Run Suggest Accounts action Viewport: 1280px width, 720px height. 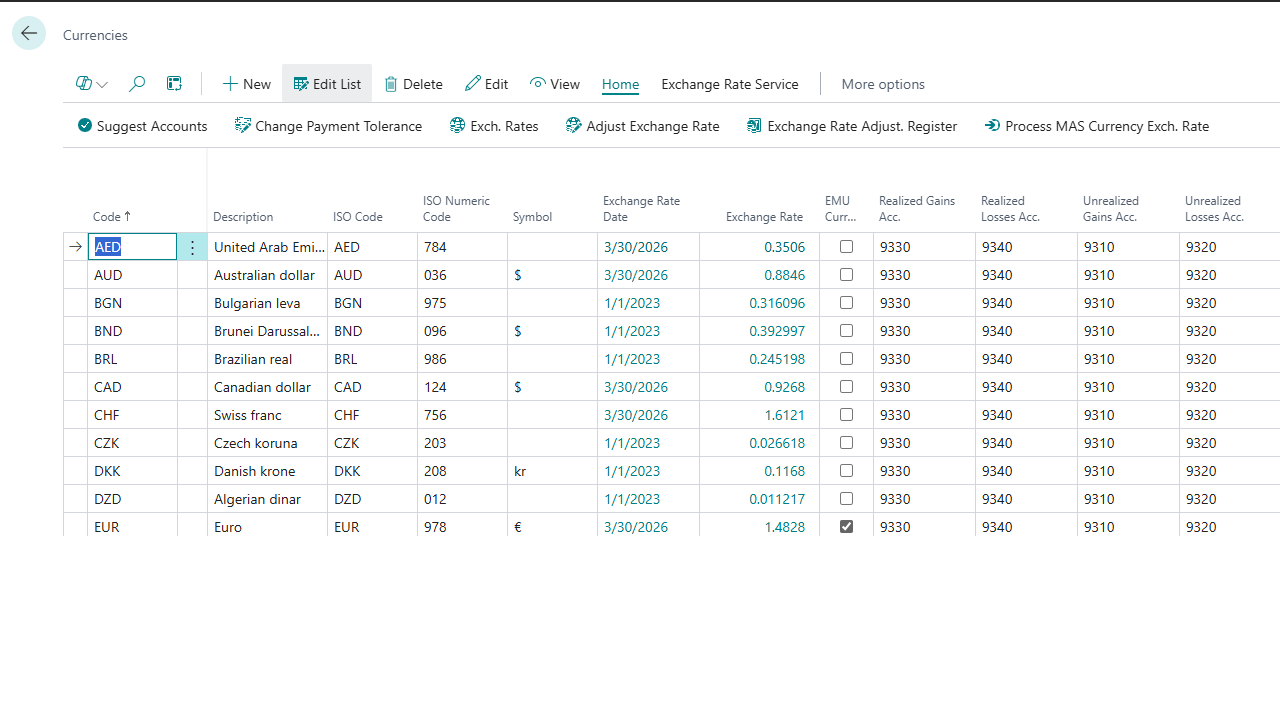tap(143, 126)
